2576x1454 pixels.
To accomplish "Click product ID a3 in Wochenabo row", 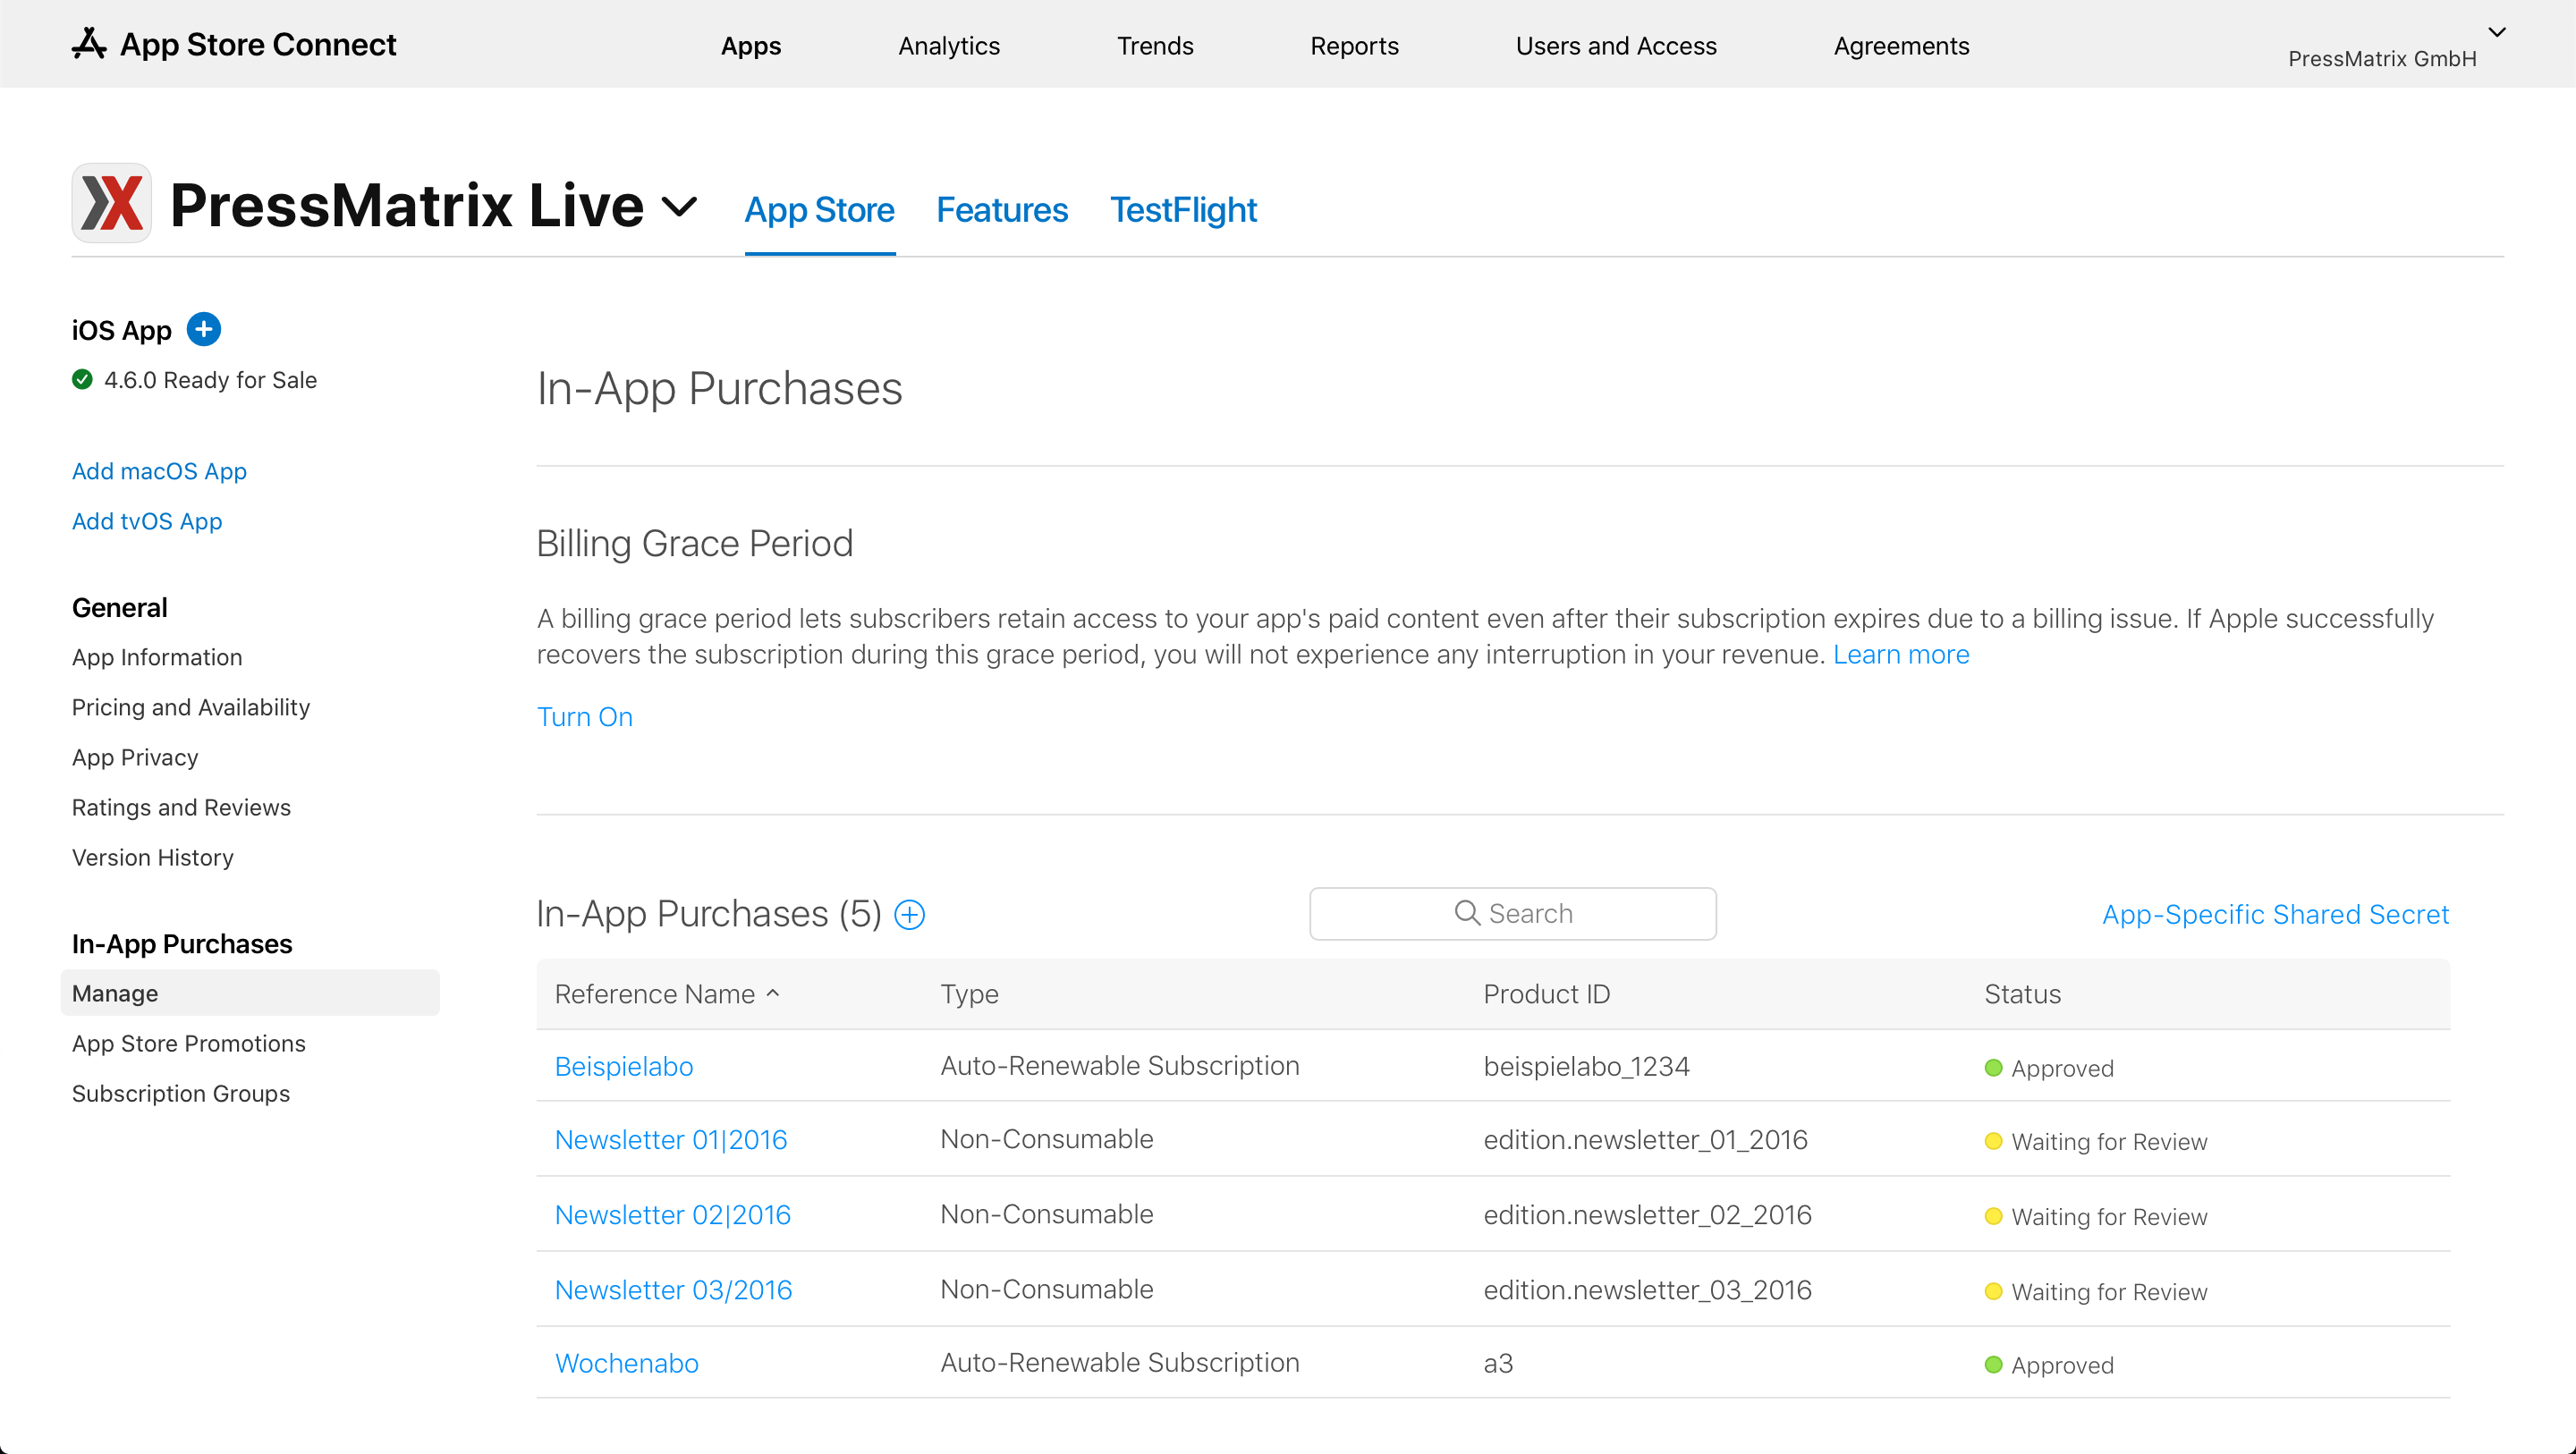I will pyautogui.click(x=1498, y=1363).
